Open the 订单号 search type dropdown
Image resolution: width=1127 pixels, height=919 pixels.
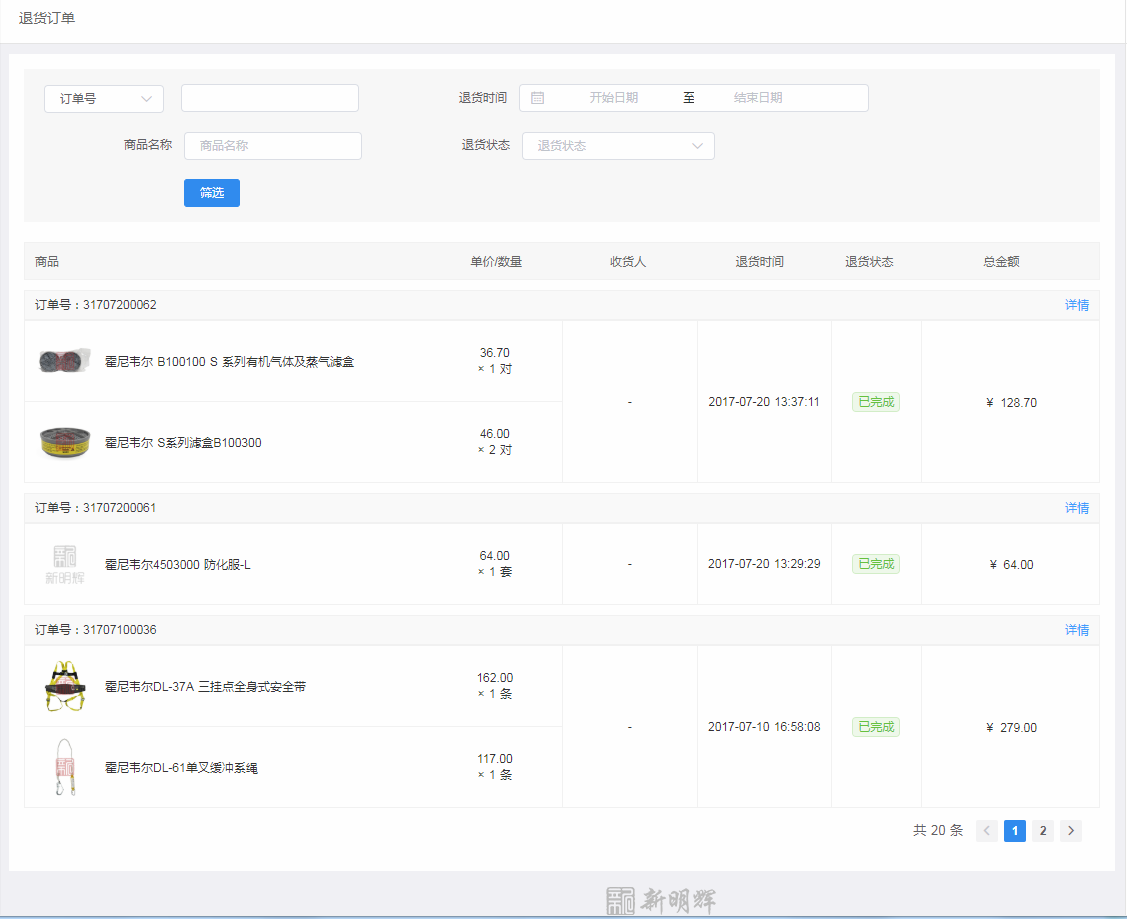[x=104, y=98]
